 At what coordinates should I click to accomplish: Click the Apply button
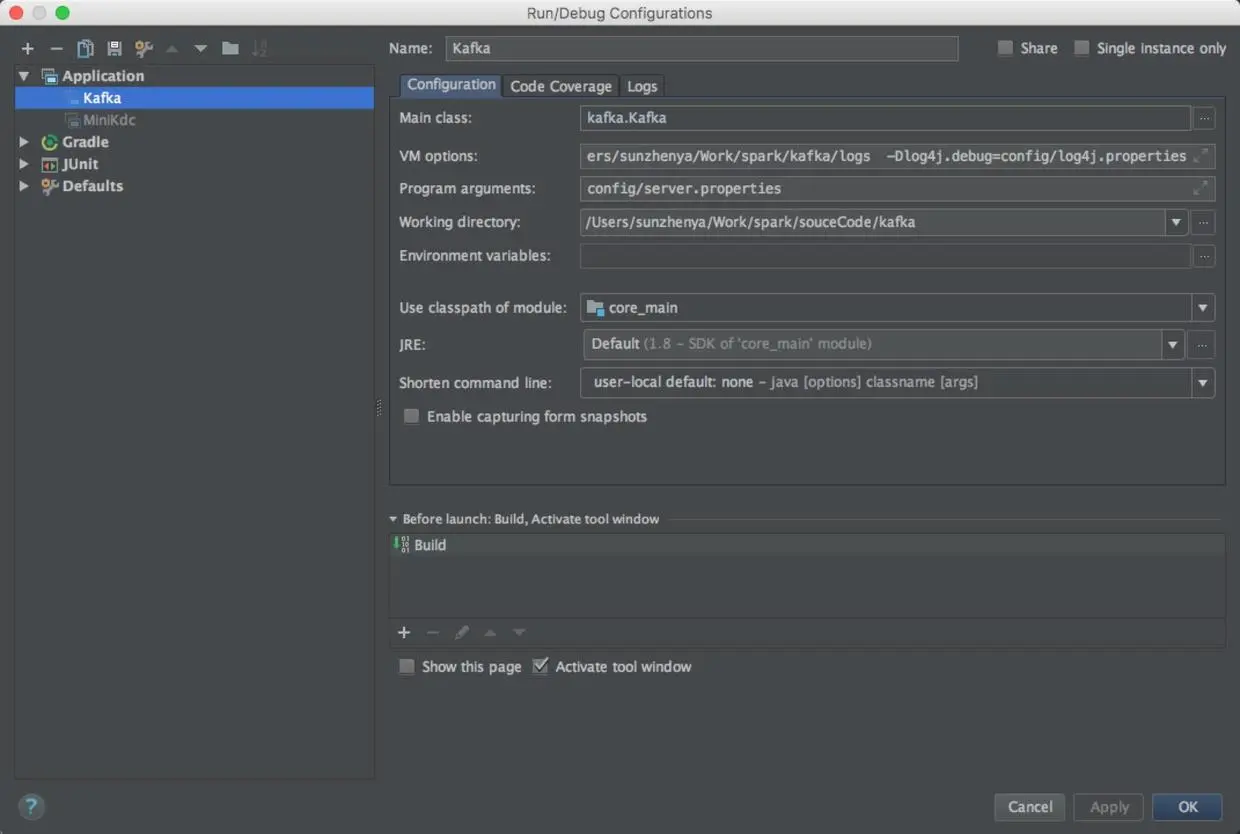pyautogui.click(x=1109, y=807)
